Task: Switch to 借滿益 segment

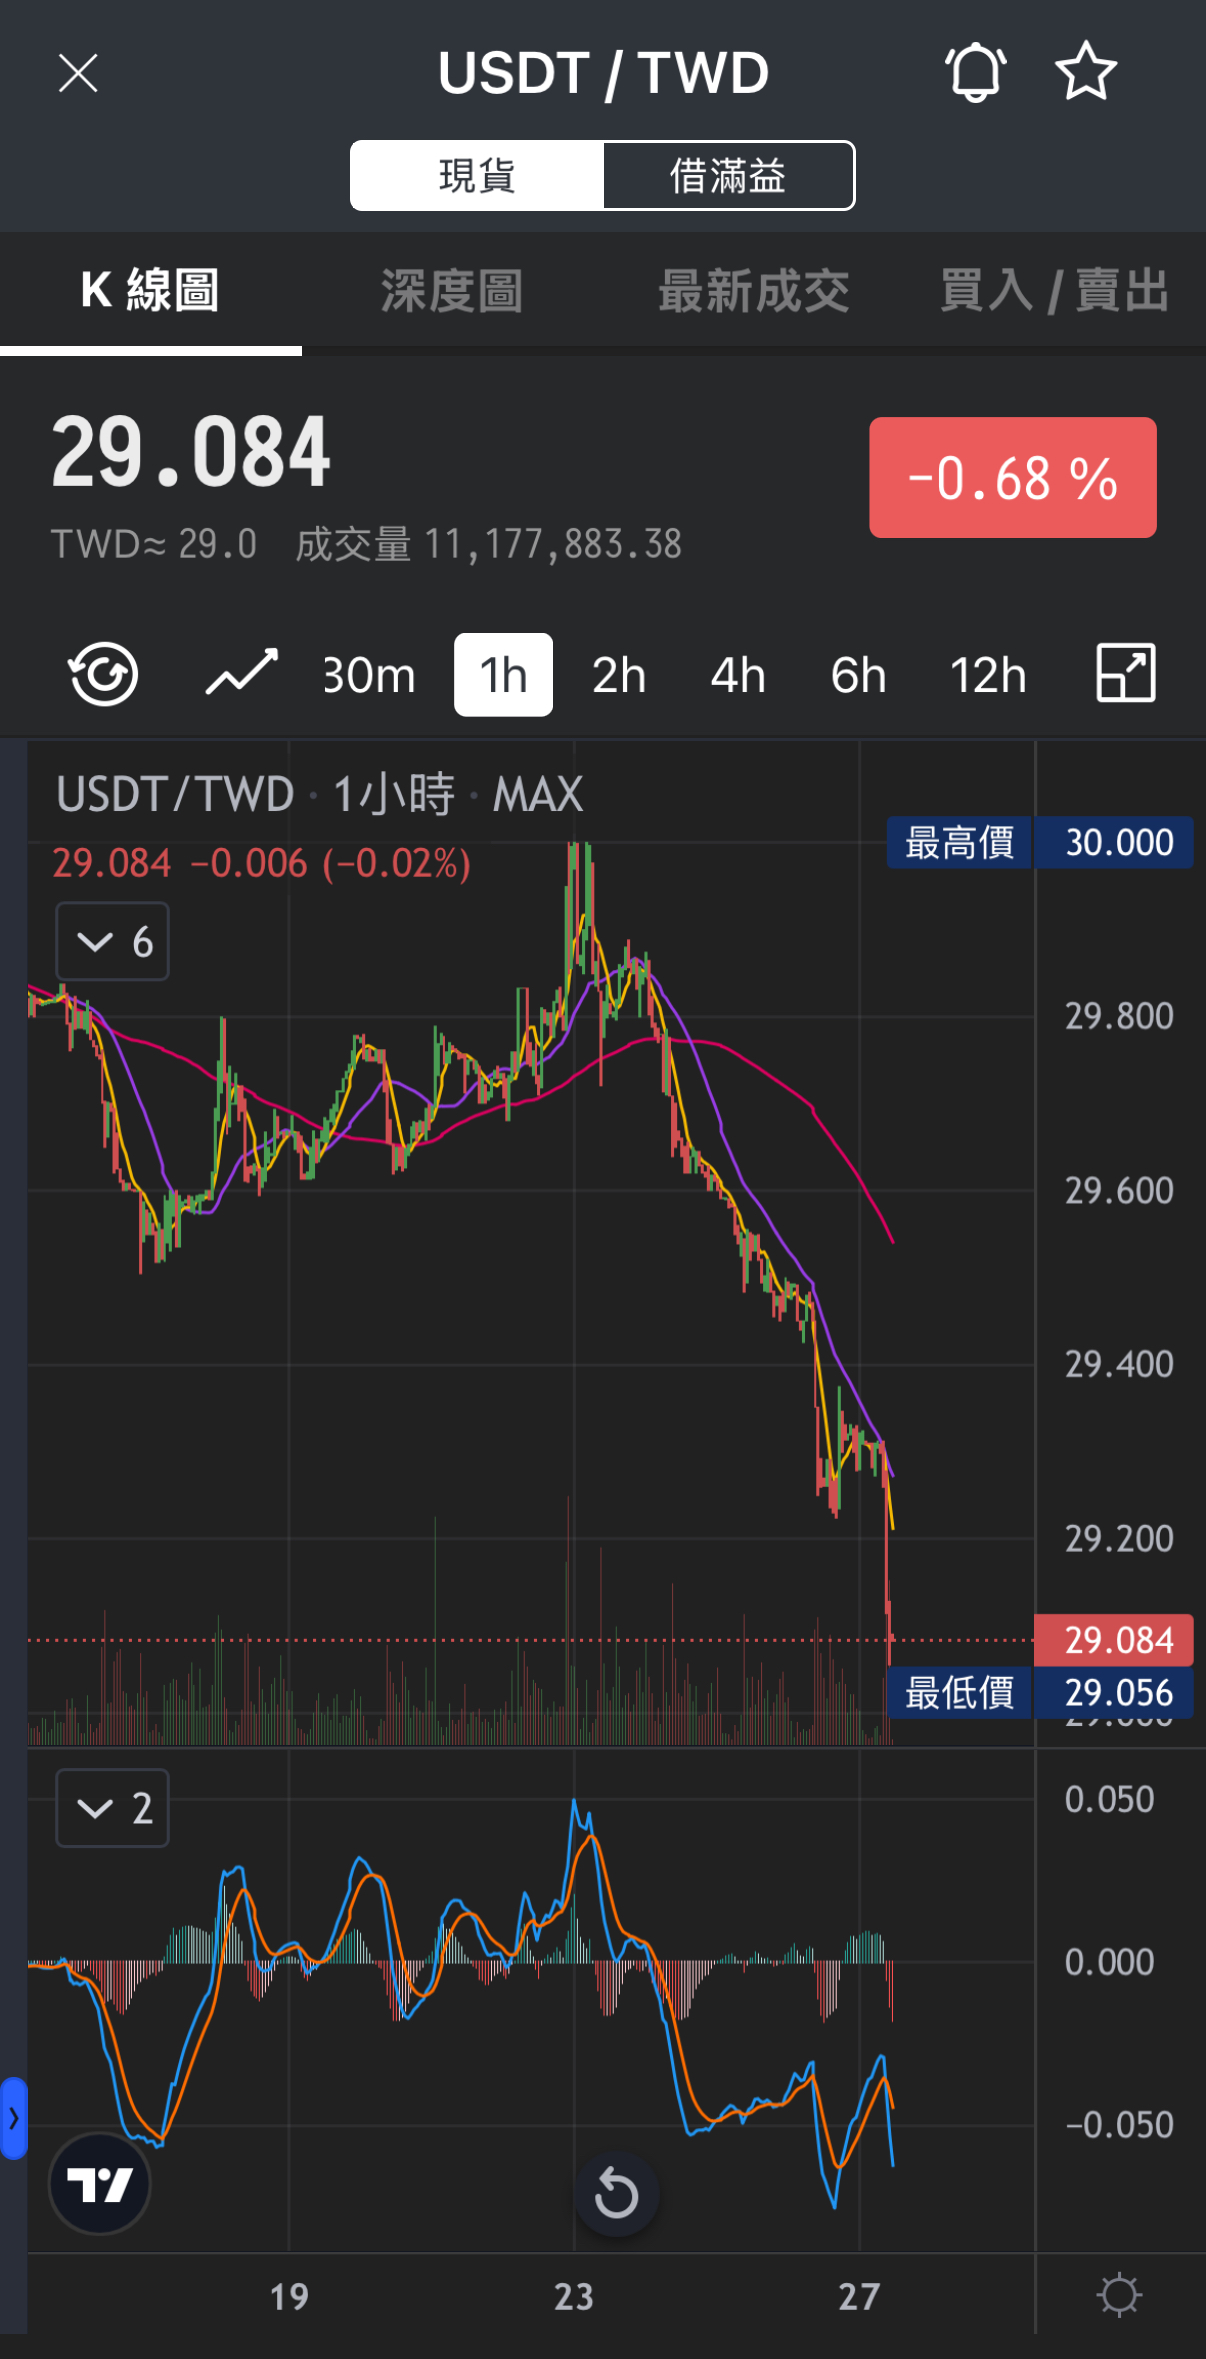Action: coord(728,176)
